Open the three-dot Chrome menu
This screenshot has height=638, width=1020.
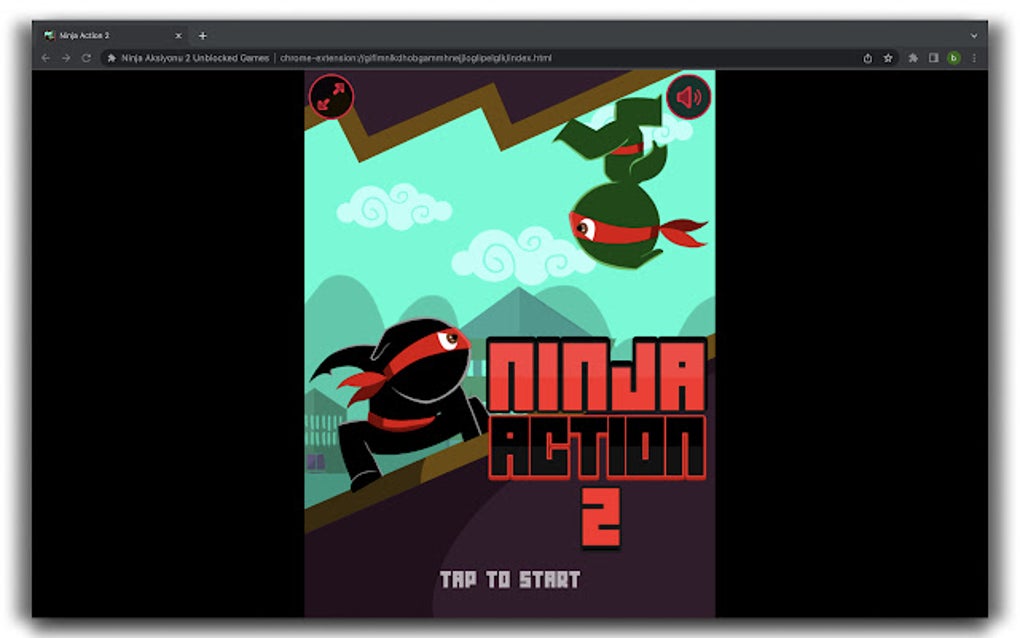point(975,58)
